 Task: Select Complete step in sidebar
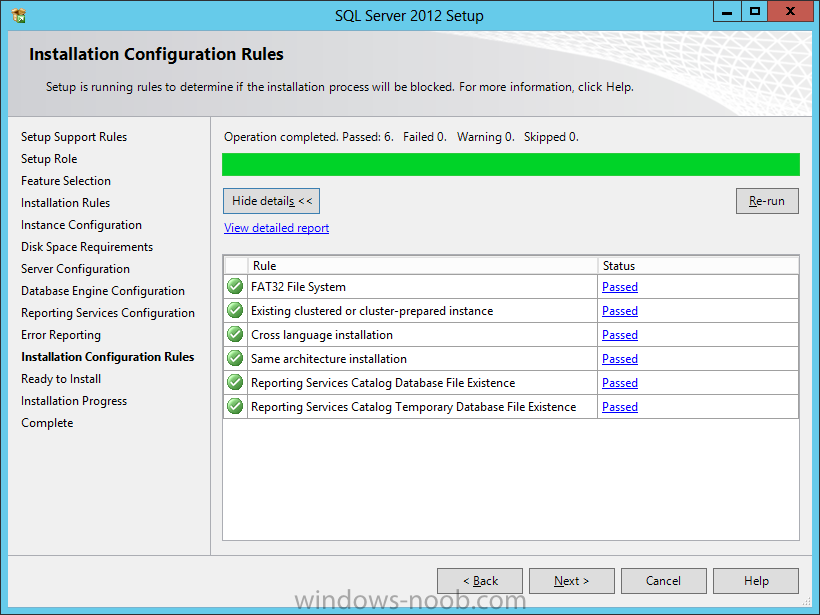[x=47, y=423]
